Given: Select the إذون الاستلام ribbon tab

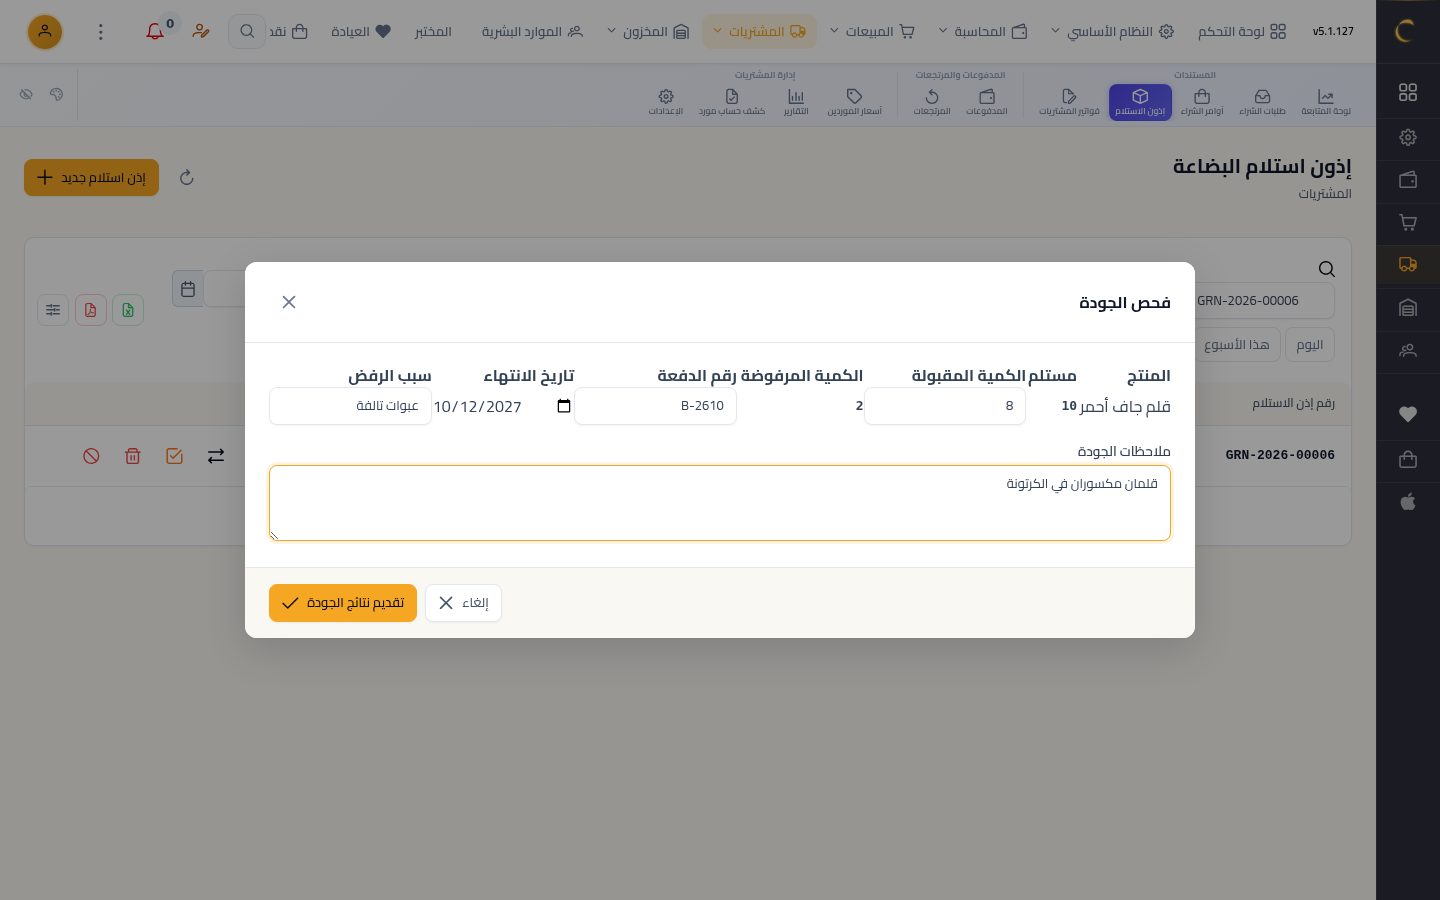Looking at the screenshot, I should coord(1140,102).
